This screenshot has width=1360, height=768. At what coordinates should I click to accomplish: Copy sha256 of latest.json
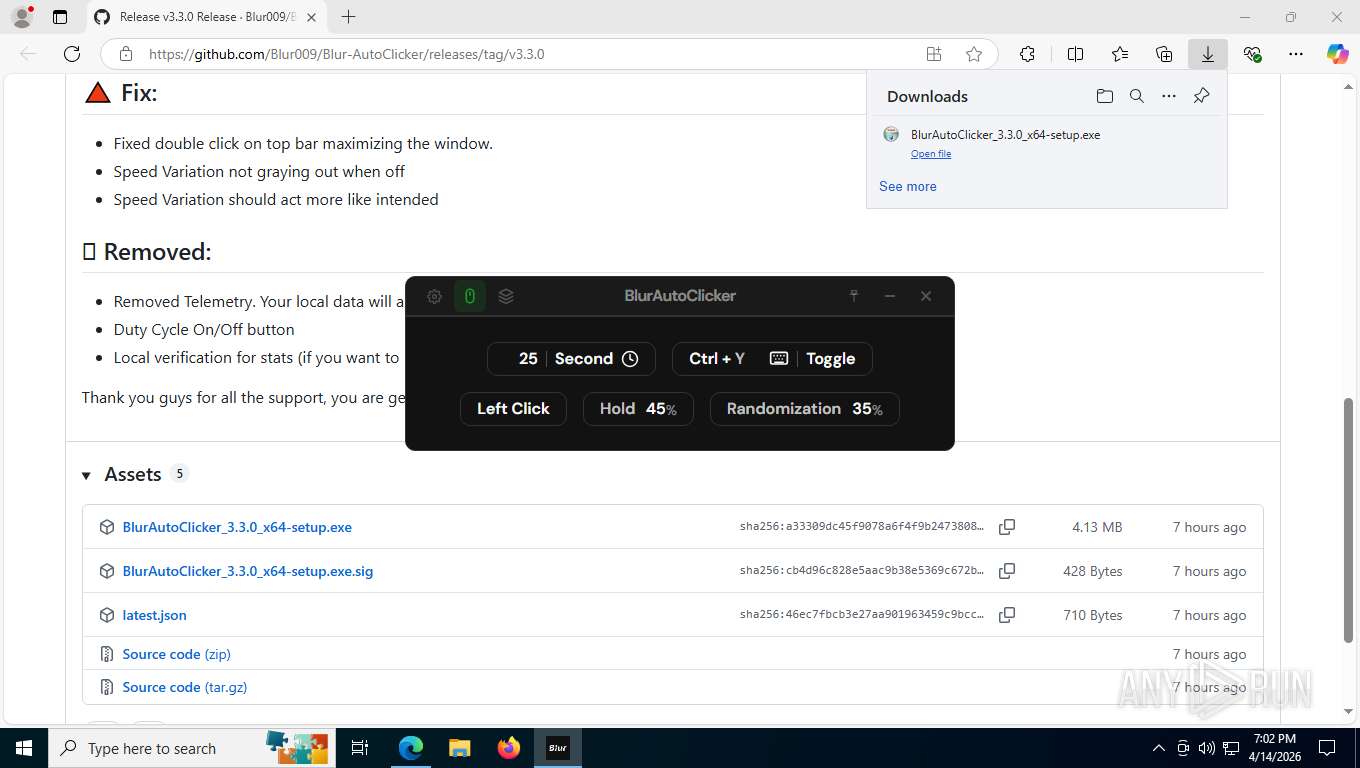[1007, 615]
